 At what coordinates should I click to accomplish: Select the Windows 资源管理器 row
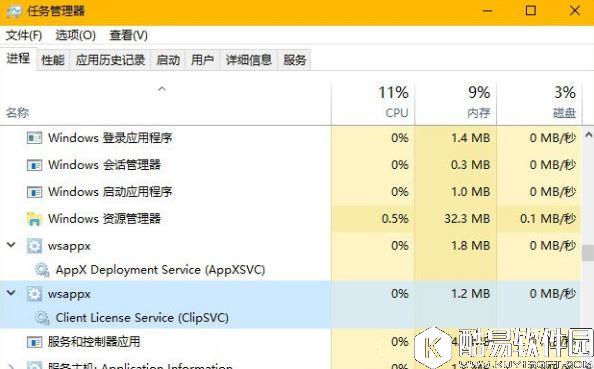[291, 219]
